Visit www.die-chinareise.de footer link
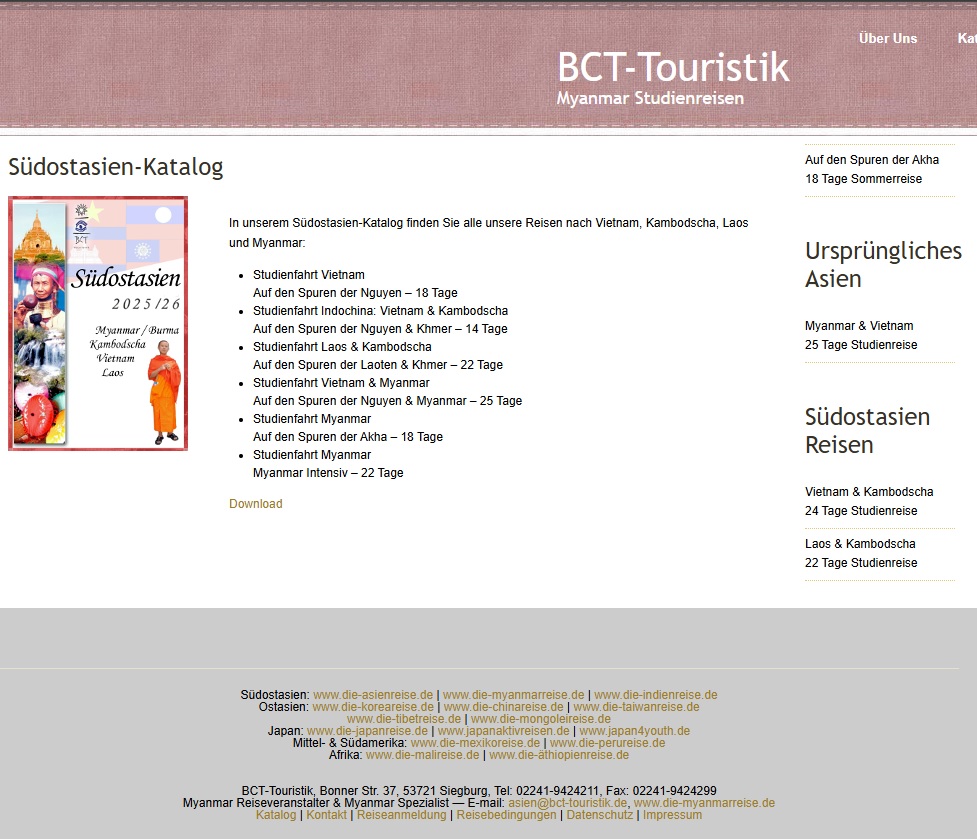The image size is (977, 839). pyautogui.click(x=503, y=707)
